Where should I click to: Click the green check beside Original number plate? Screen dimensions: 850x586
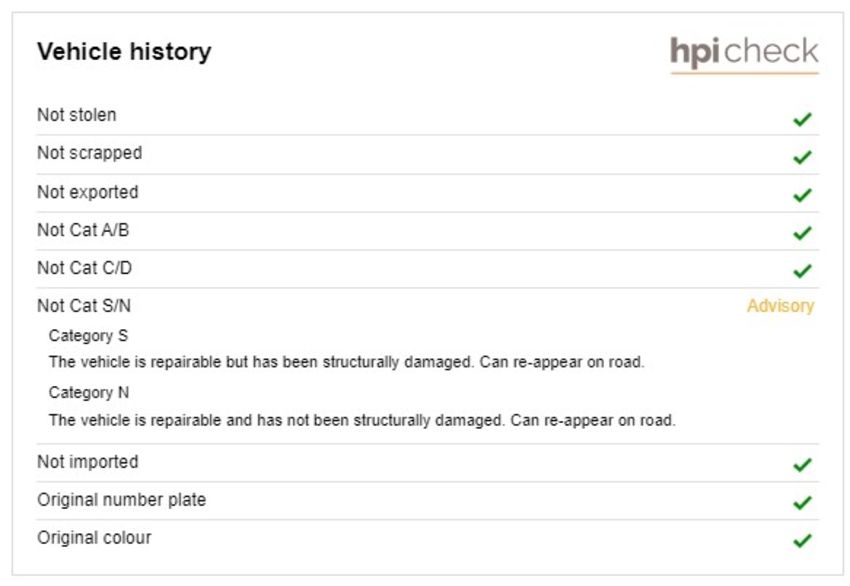802,503
